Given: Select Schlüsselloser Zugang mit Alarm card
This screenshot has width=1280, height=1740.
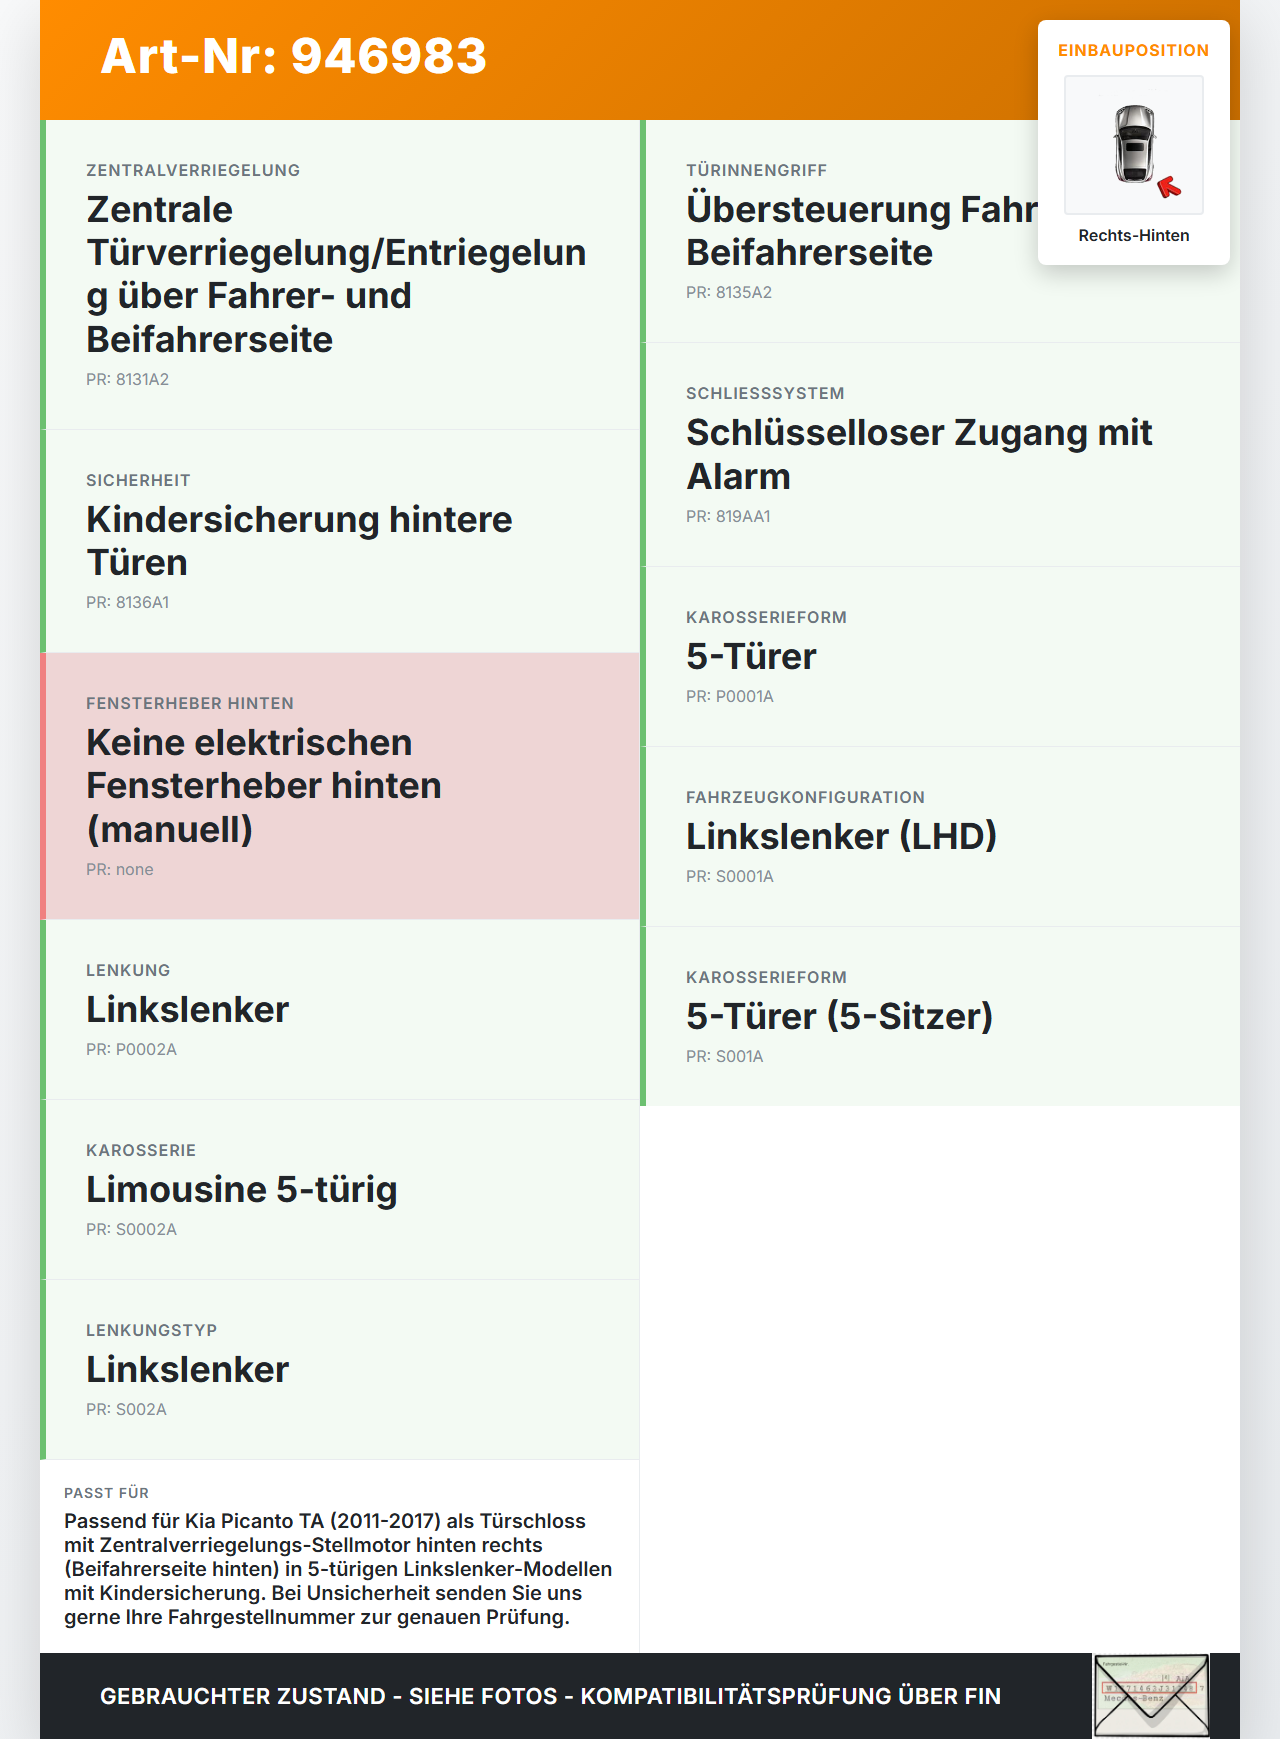Looking at the screenshot, I should [x=940, y=455].
